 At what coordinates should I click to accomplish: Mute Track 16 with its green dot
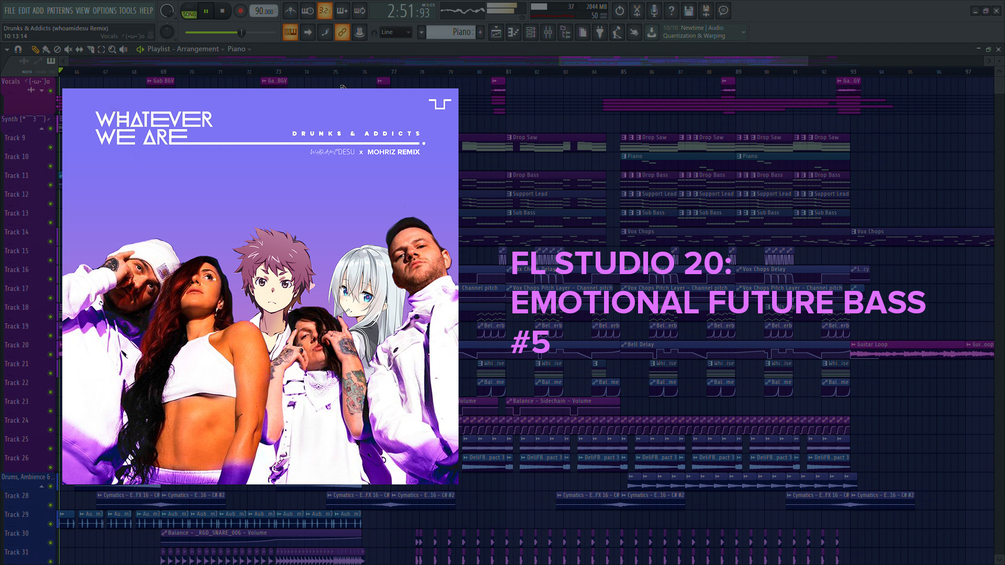(51, 279)
